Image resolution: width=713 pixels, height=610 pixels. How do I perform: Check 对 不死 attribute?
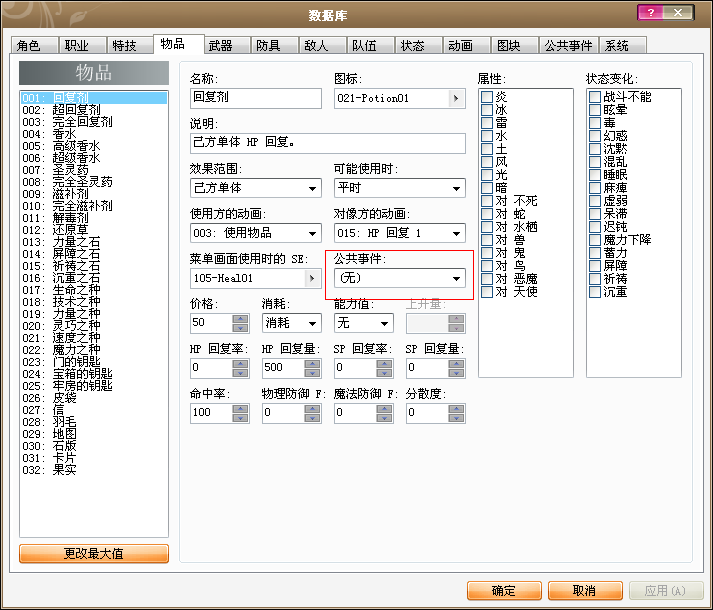(487, 201)
